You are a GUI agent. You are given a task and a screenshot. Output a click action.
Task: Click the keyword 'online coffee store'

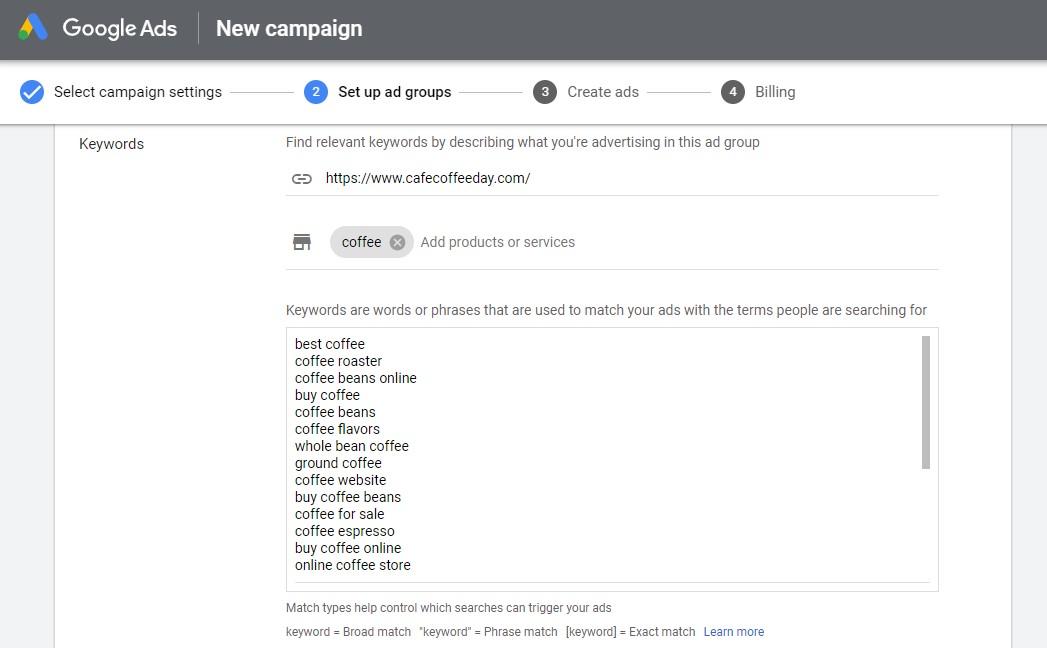pyautogui.click(x=353, y=565)
